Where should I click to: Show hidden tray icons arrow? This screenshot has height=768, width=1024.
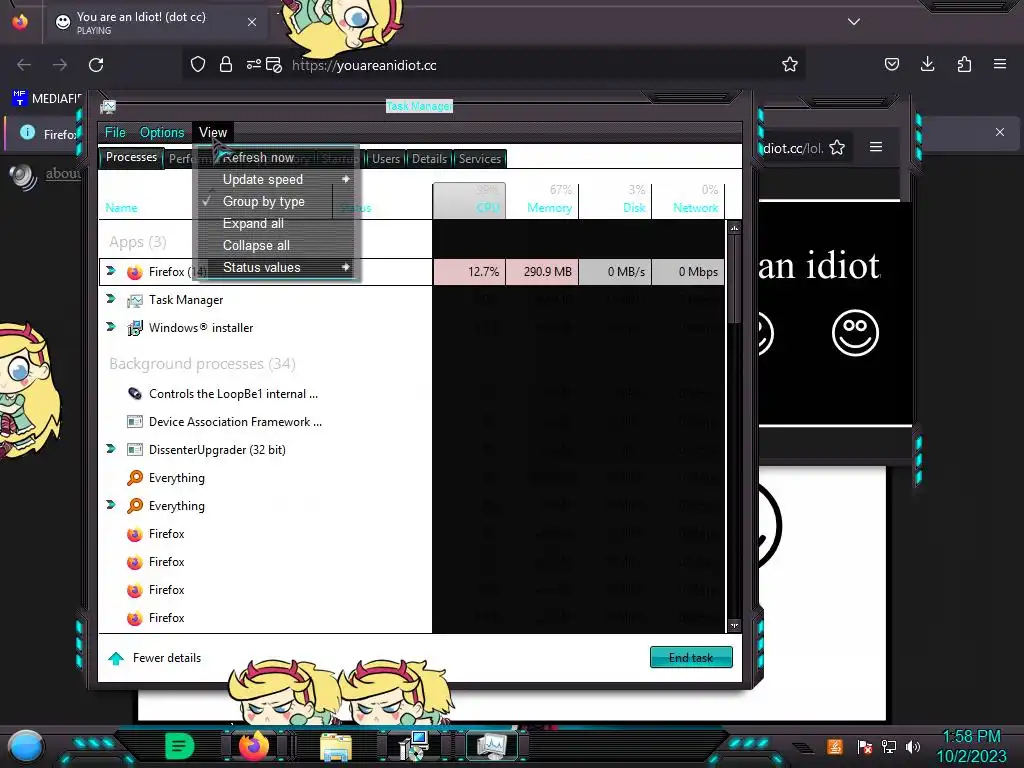(x=803, y=748)
